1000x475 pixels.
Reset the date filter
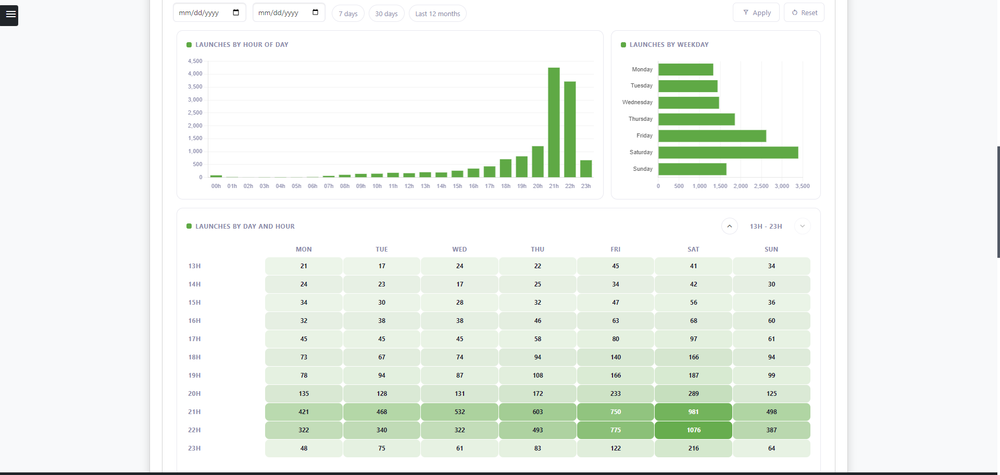click(804, 13)
